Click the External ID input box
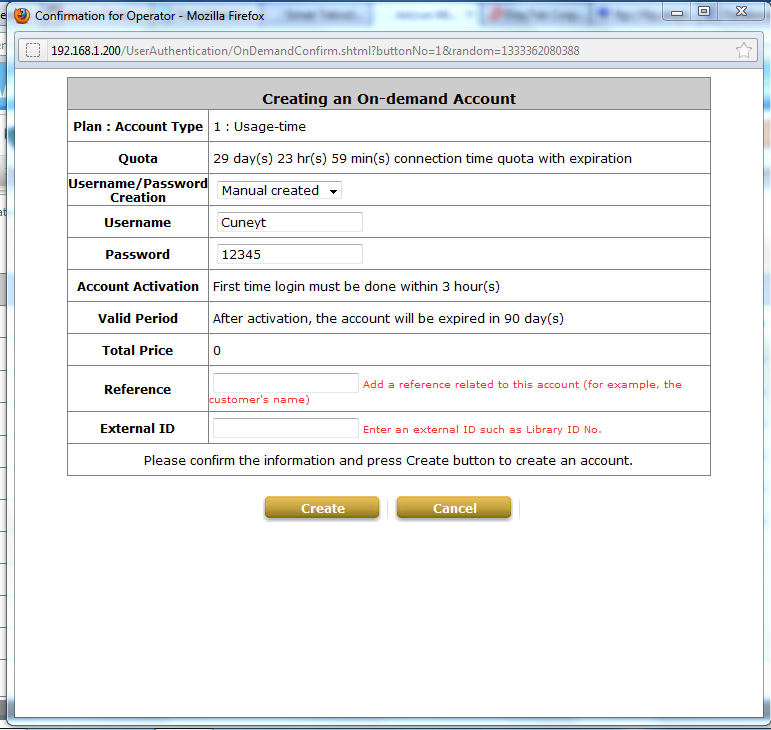 [x=285, y=428]
